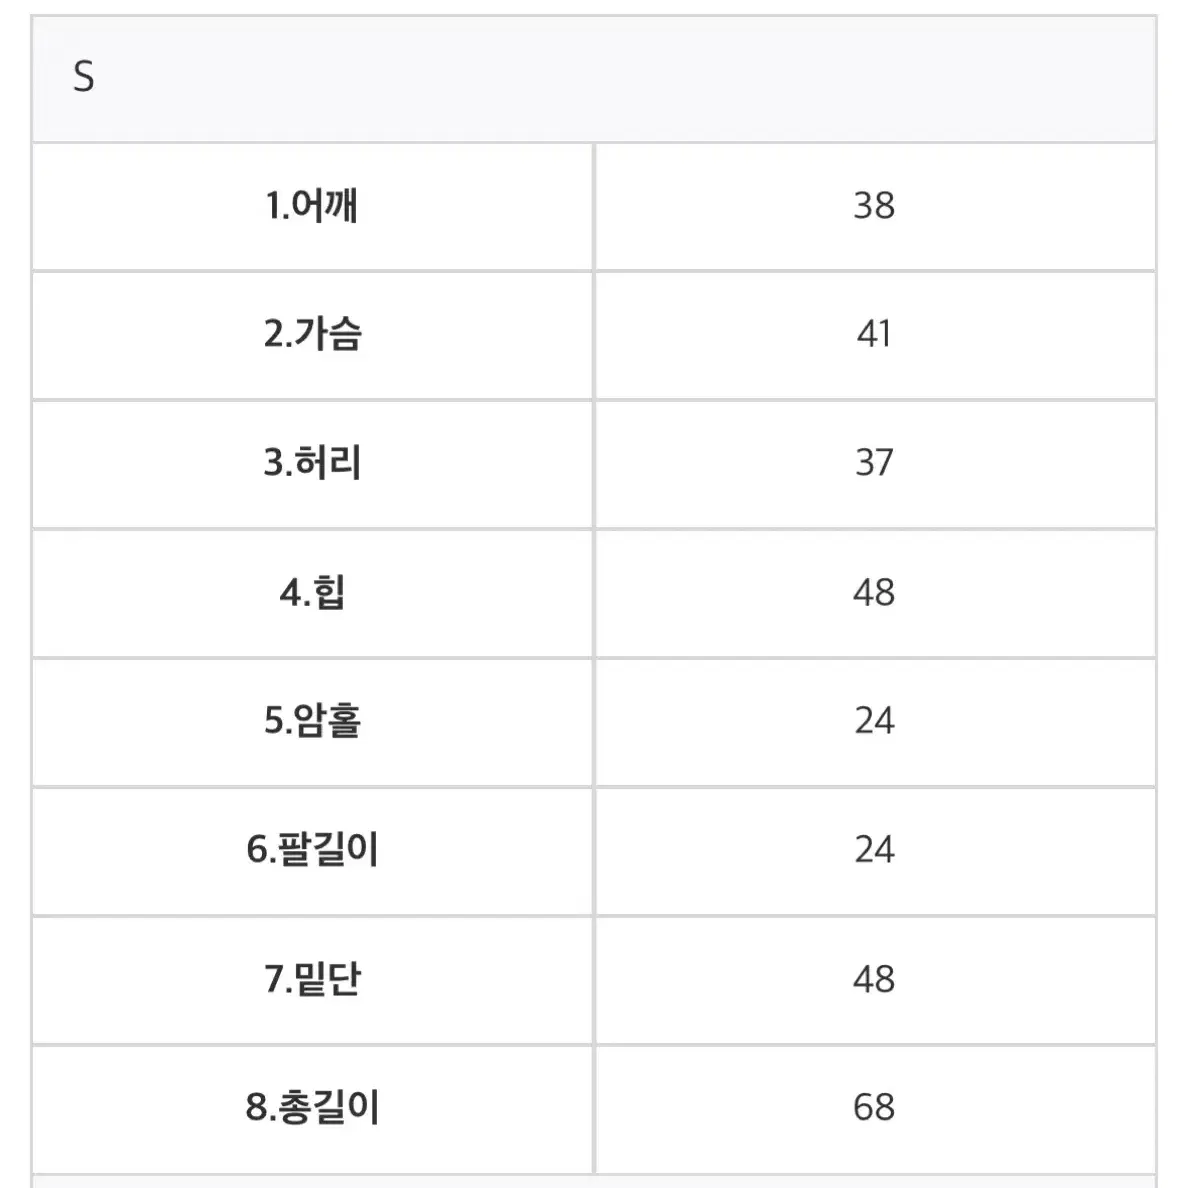Click the armhole value 24

coord(875,722)
